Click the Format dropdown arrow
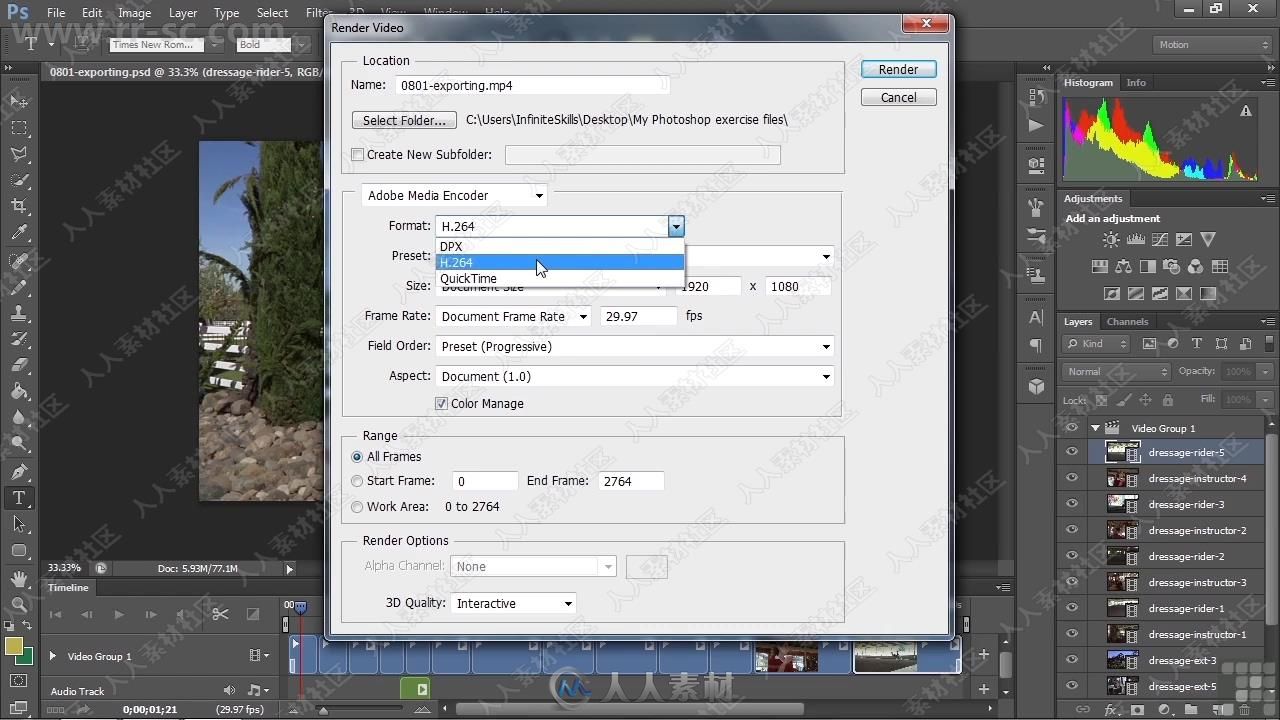This screenshot has height=720, width=1280. point(676,226)
